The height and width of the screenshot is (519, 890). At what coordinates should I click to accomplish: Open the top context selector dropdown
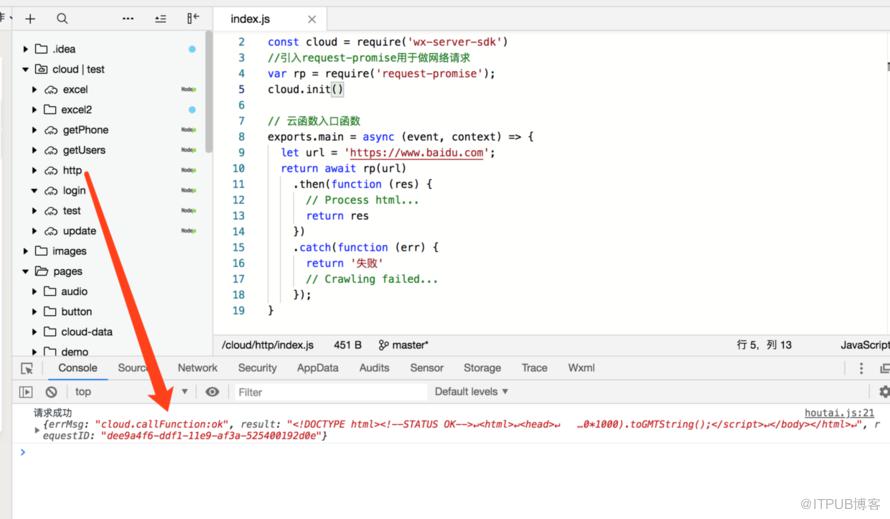click(131, 392)
